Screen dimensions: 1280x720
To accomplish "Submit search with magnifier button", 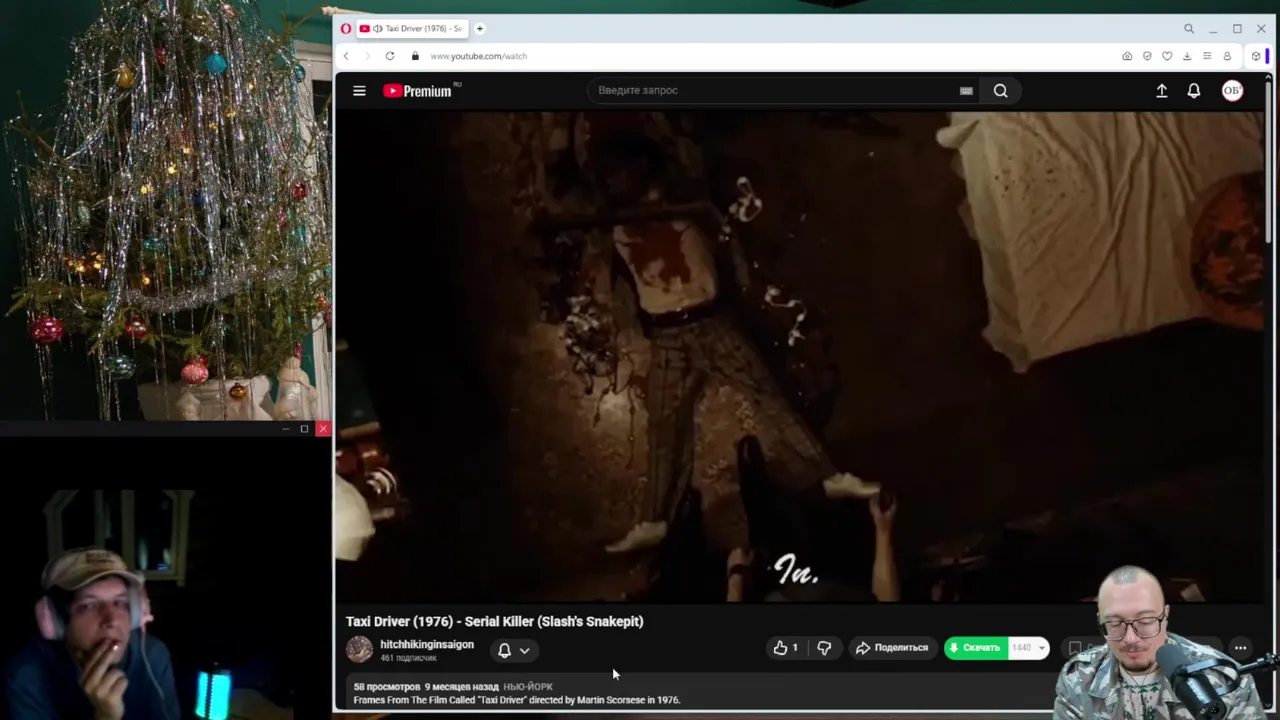I will coord(1001,91).
